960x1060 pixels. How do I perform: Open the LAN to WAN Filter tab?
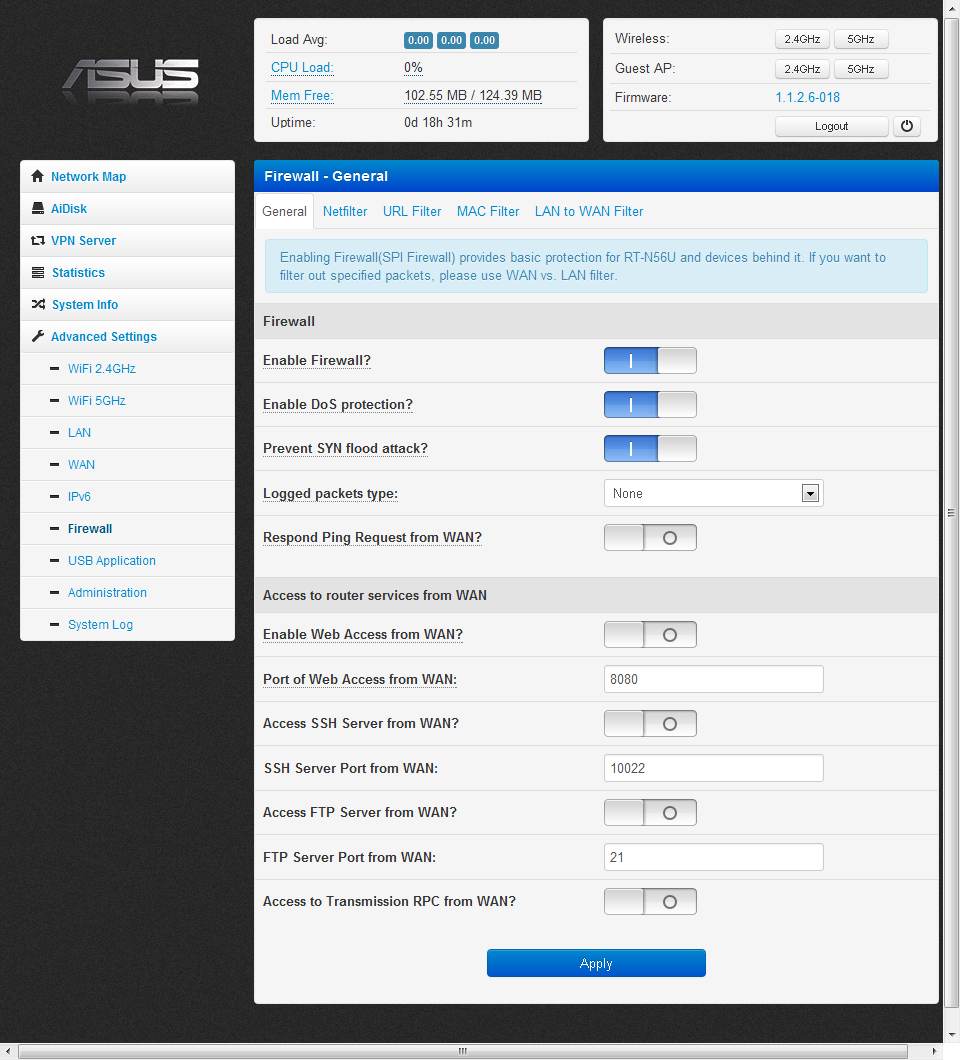589,212
